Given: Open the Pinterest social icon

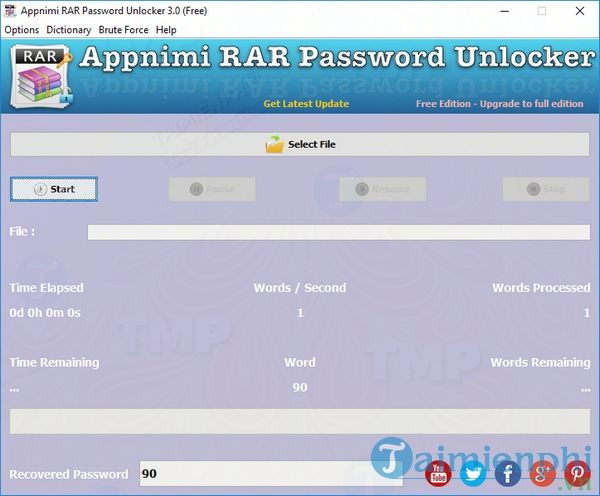Looking at the screenshot, I should click(577, 473).
